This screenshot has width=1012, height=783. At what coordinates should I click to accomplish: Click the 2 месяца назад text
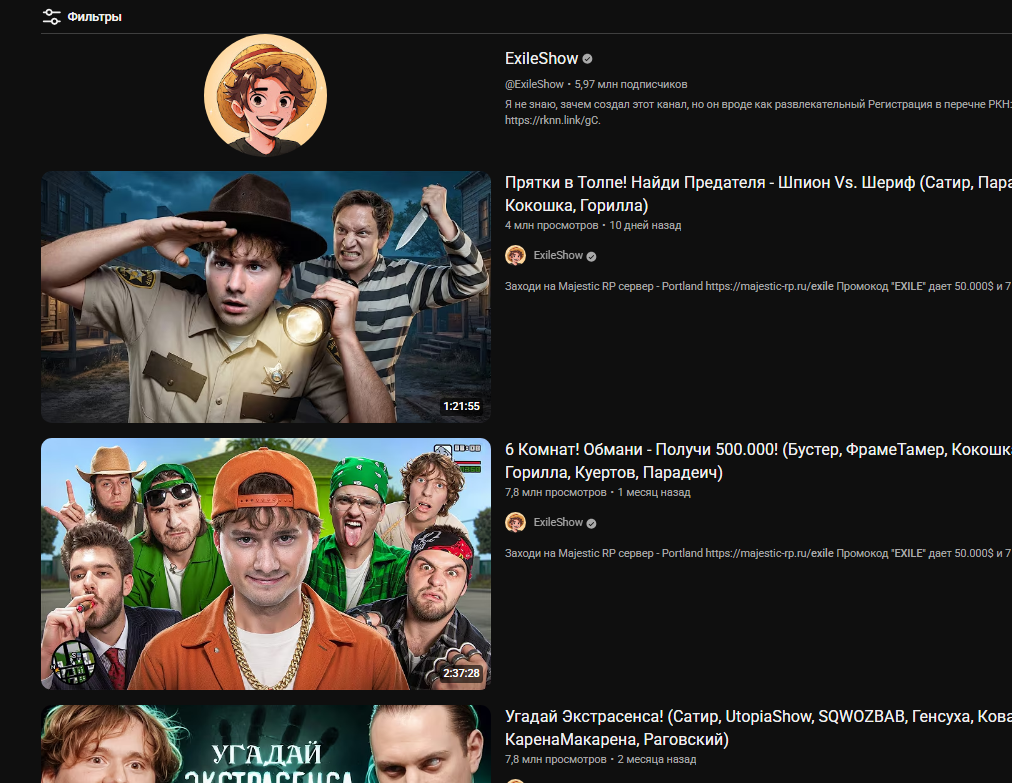[656, 760]
